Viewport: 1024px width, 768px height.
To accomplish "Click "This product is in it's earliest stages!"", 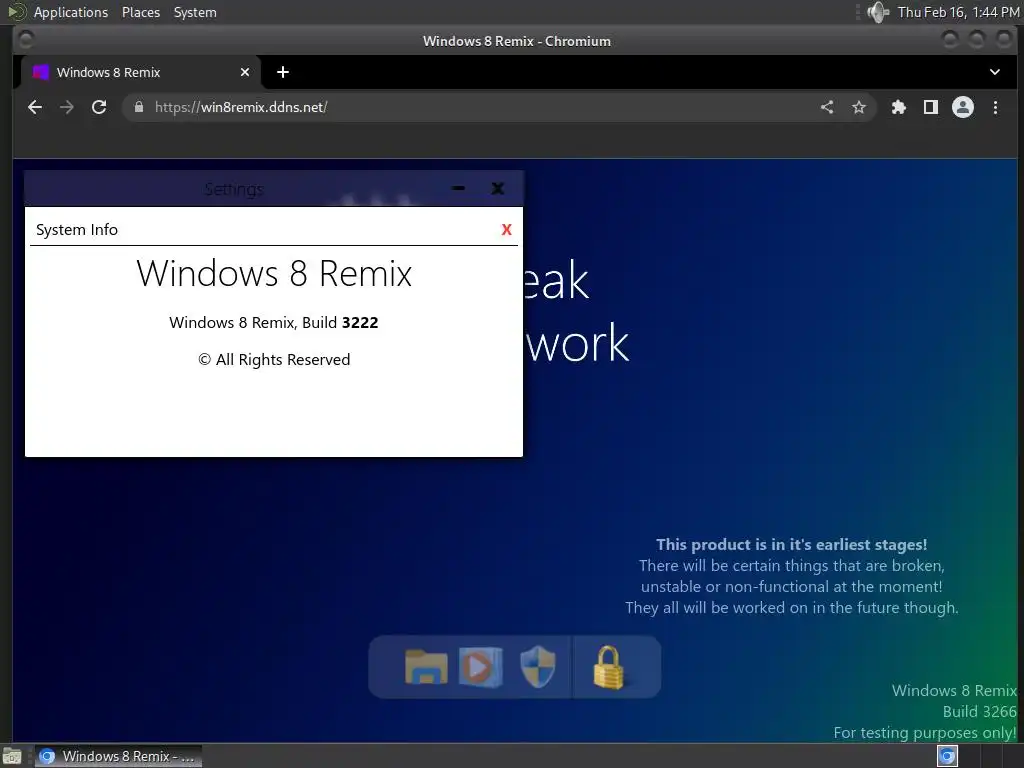I will coord(792,545).
